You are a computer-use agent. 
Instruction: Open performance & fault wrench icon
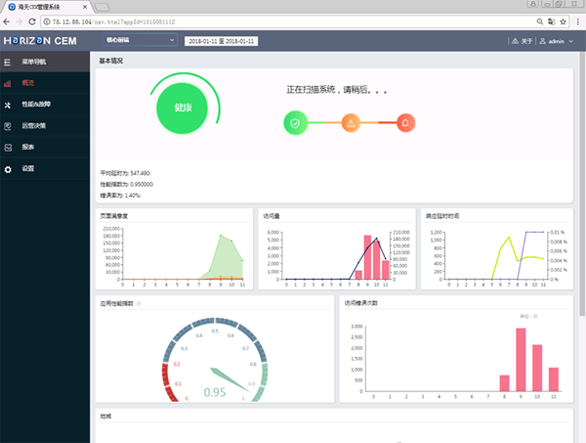point(7,105)
